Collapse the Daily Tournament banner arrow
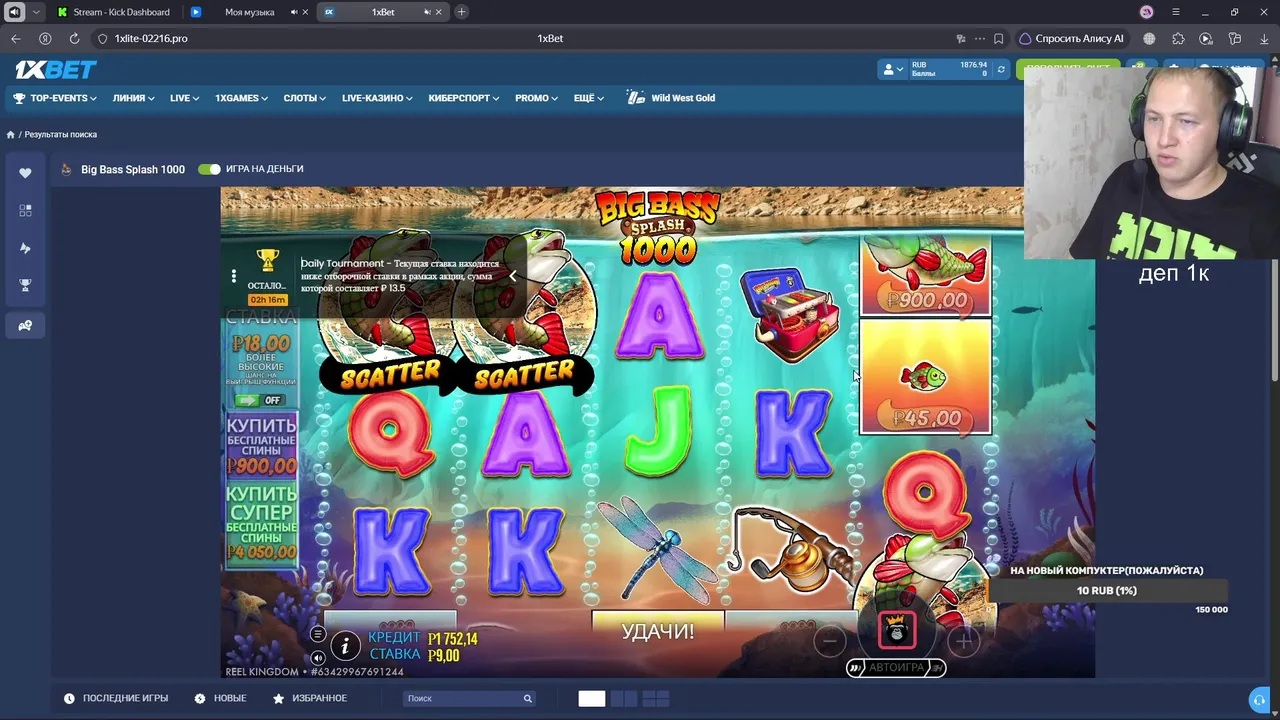 pyautogui.click(x=513, y=276)
